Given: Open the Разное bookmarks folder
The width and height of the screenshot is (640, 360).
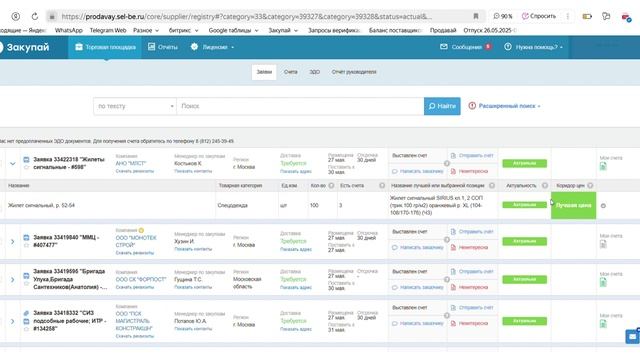Looking at the screenshot, I should 146,30.
